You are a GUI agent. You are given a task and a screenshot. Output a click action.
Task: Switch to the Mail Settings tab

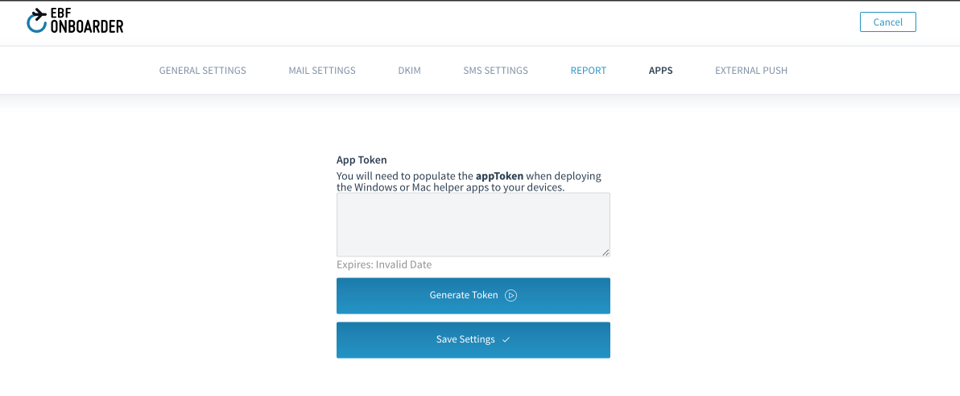tap(322, 70)
